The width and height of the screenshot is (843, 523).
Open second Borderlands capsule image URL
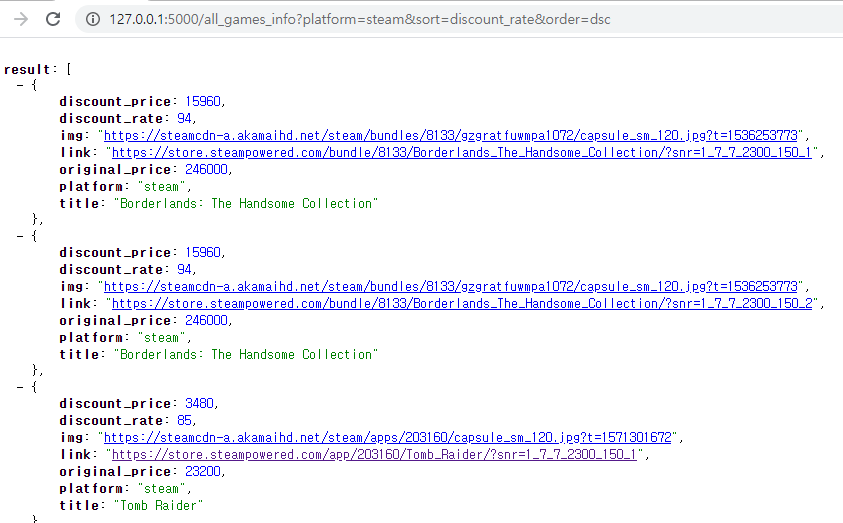point(451,286)
